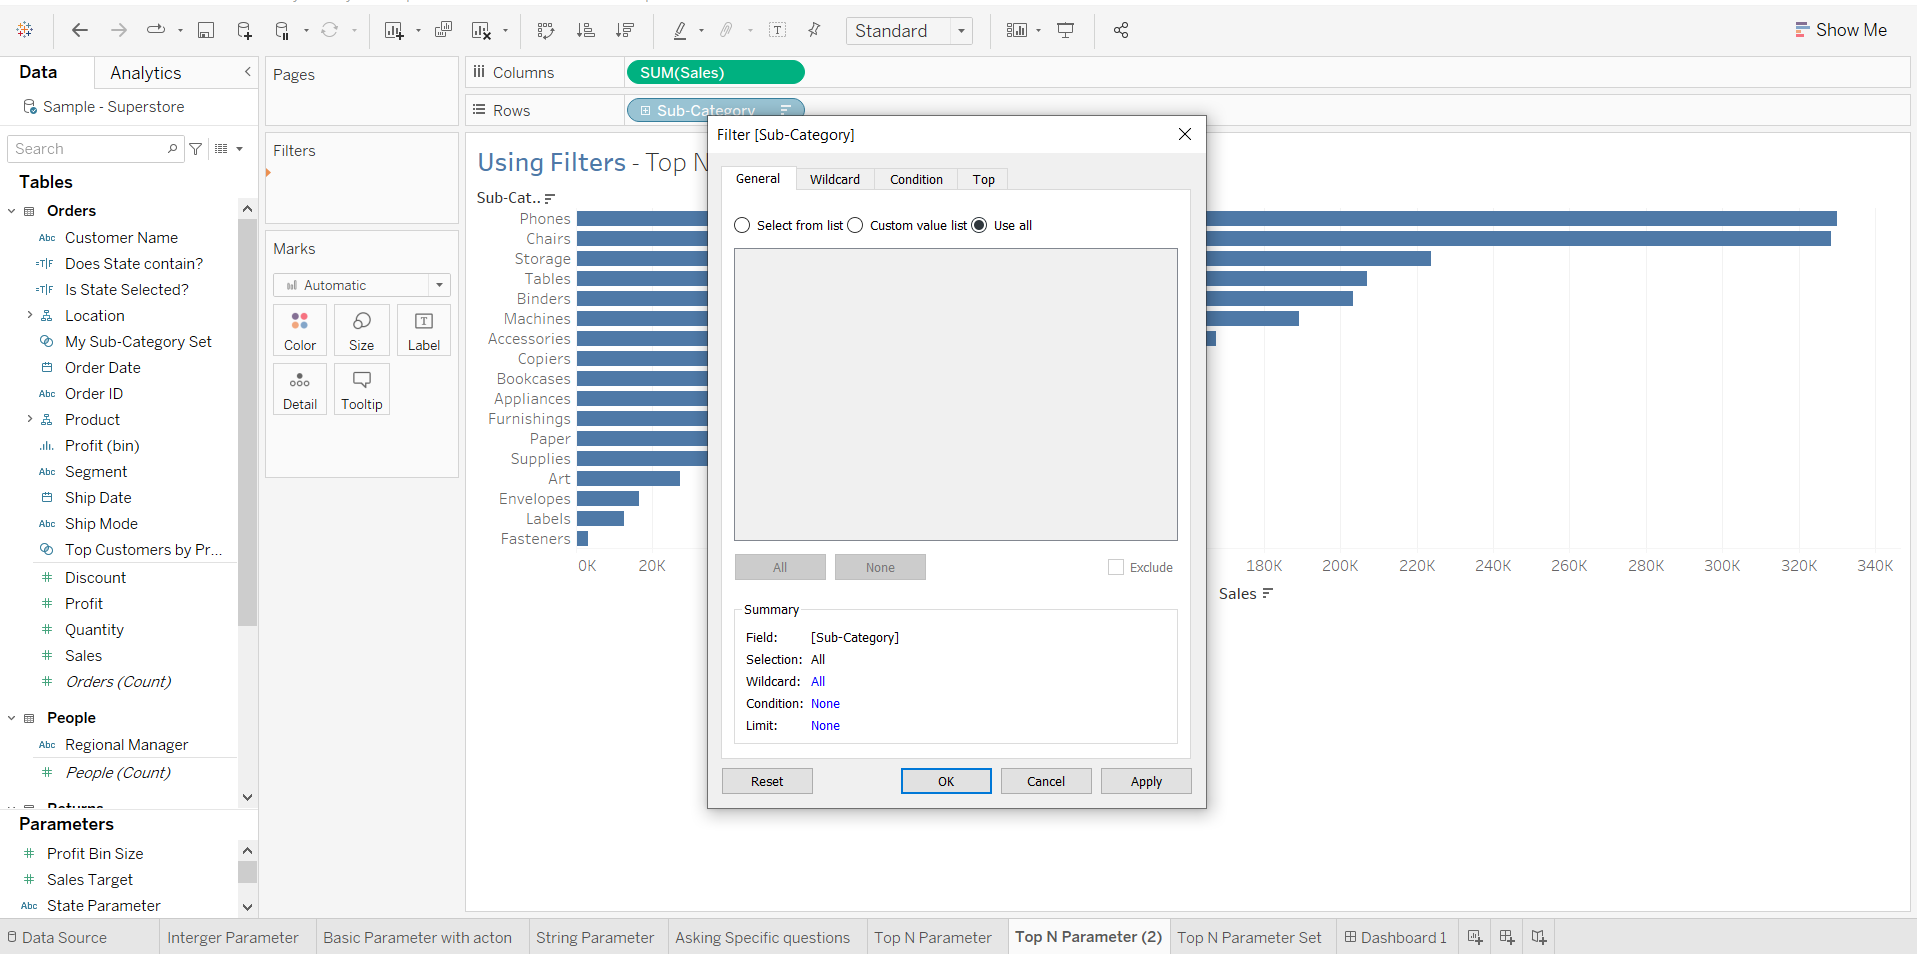Open the Top N Parameter Set sheet tab
Viewport: 1917px width, 954px height.
1249,937
